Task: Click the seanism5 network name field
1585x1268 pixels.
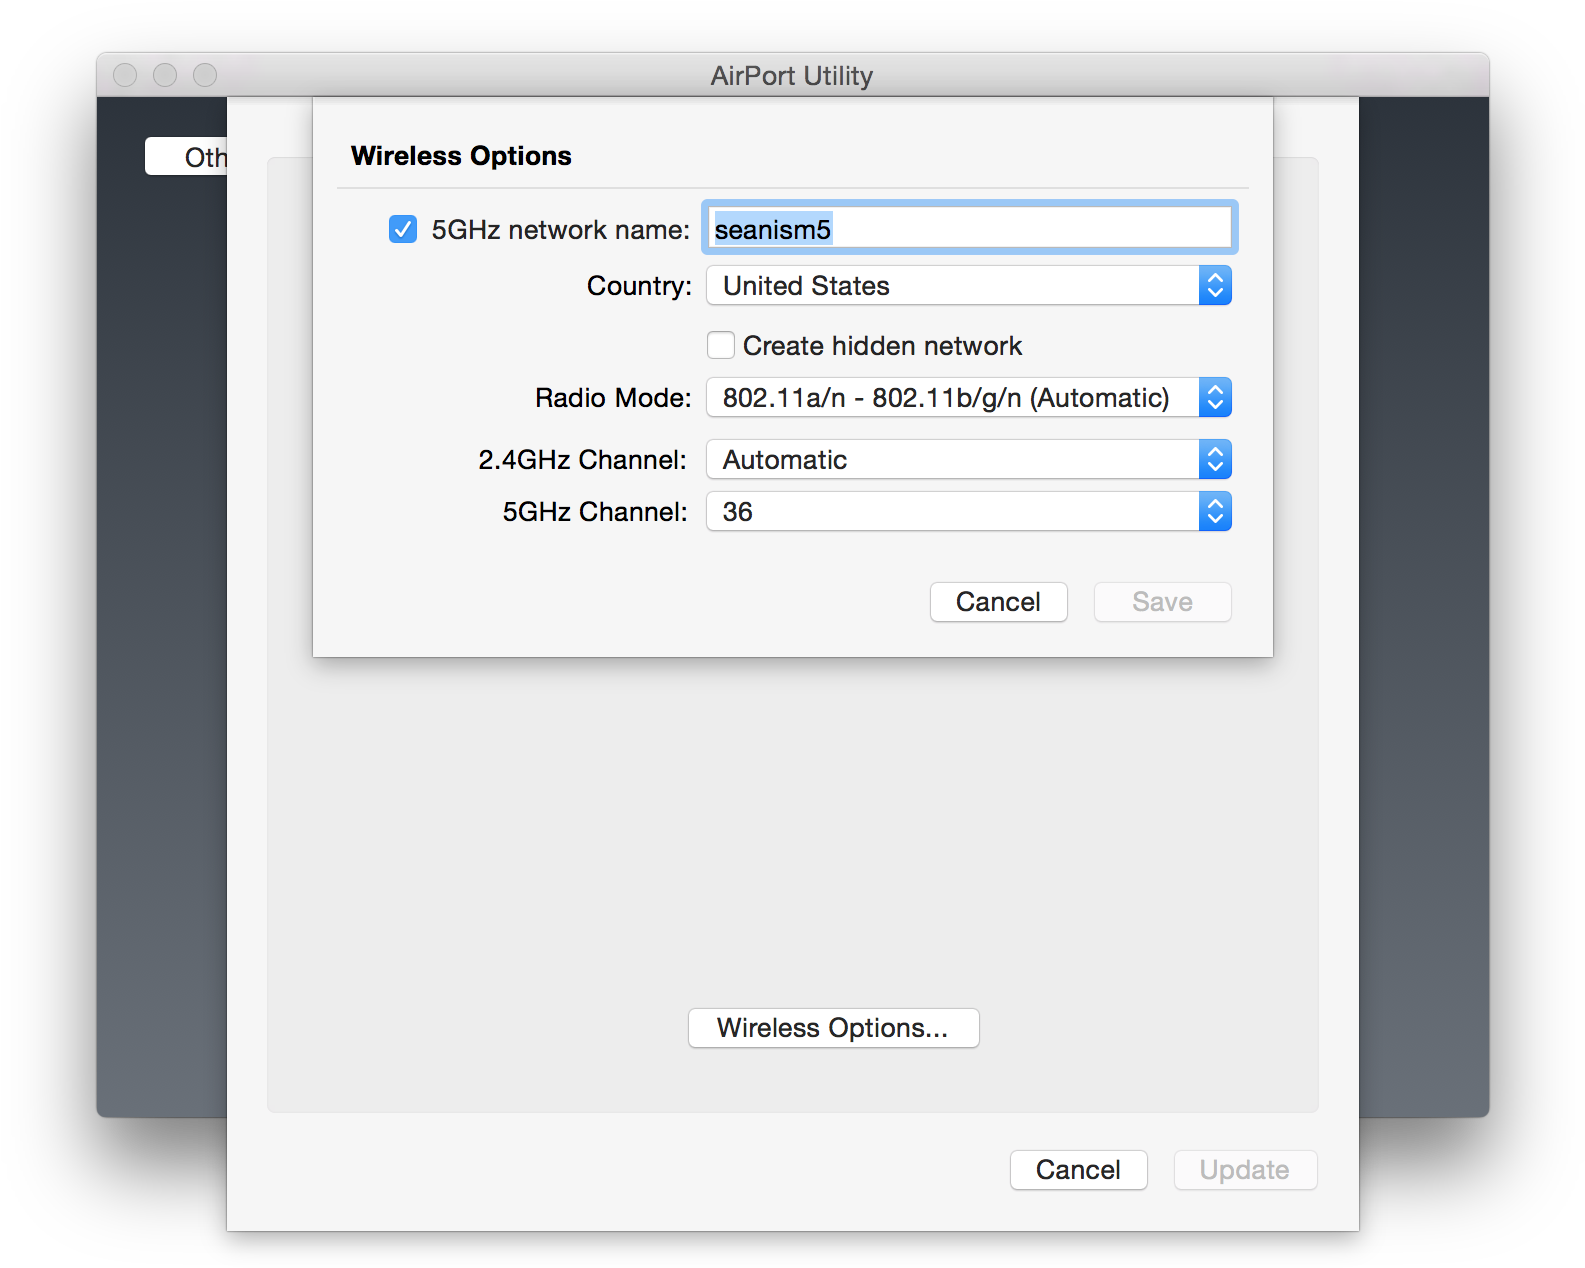Action: [x=968, y=229]
